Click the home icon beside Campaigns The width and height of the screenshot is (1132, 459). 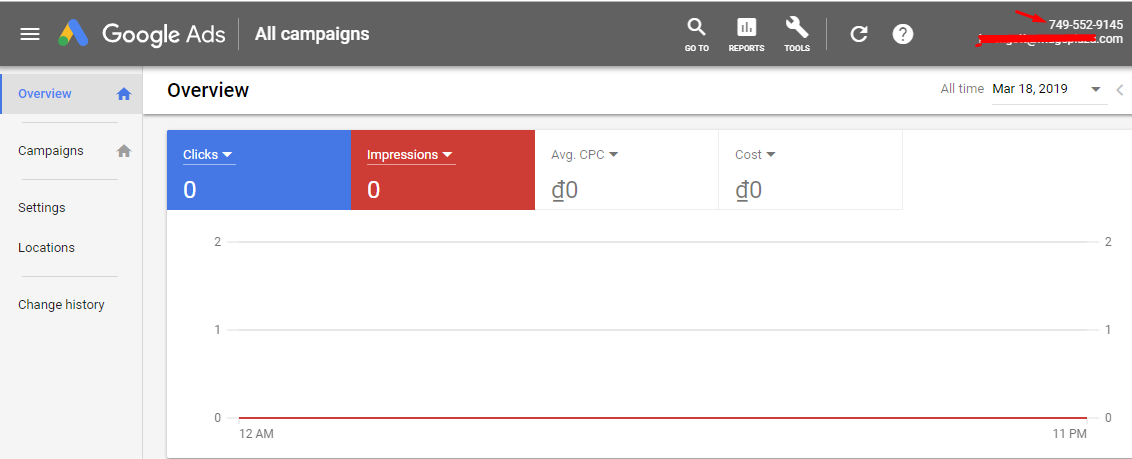click(x=124, y=151)
